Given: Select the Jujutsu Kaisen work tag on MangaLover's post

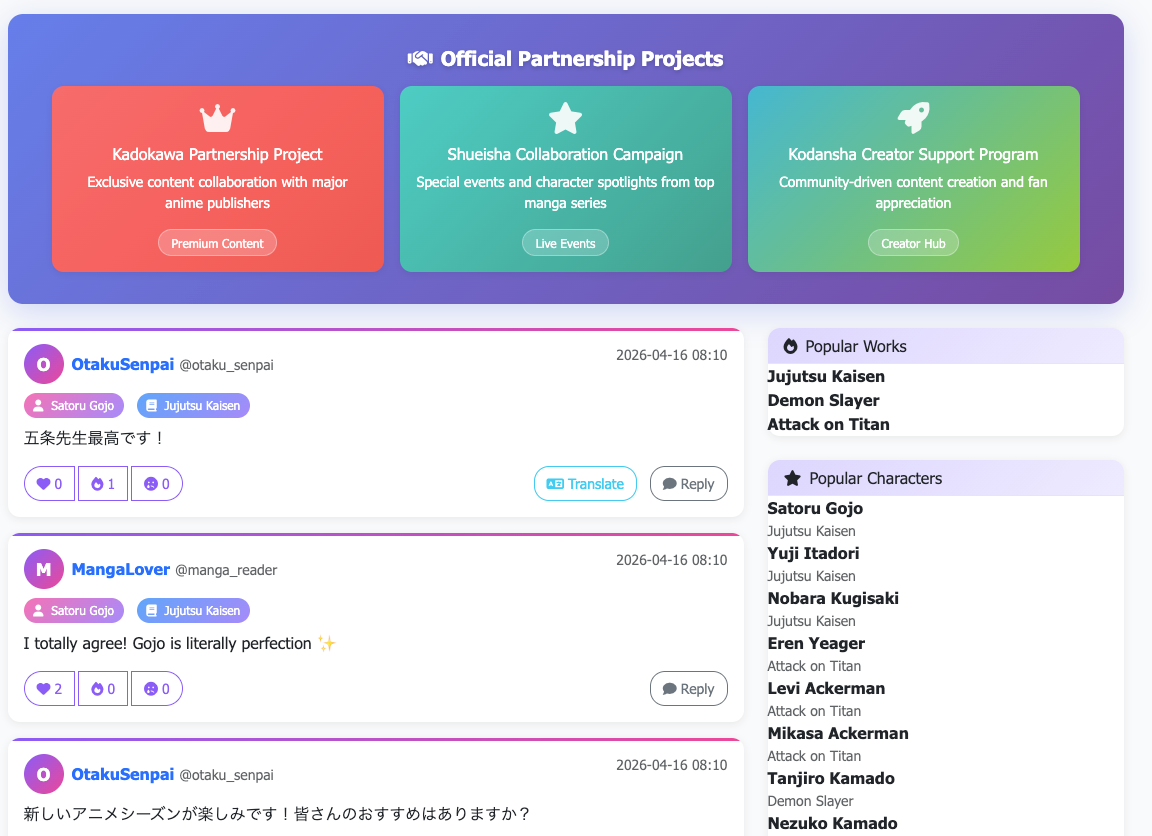Looking at the screenshot, I should tap(193, 610).
